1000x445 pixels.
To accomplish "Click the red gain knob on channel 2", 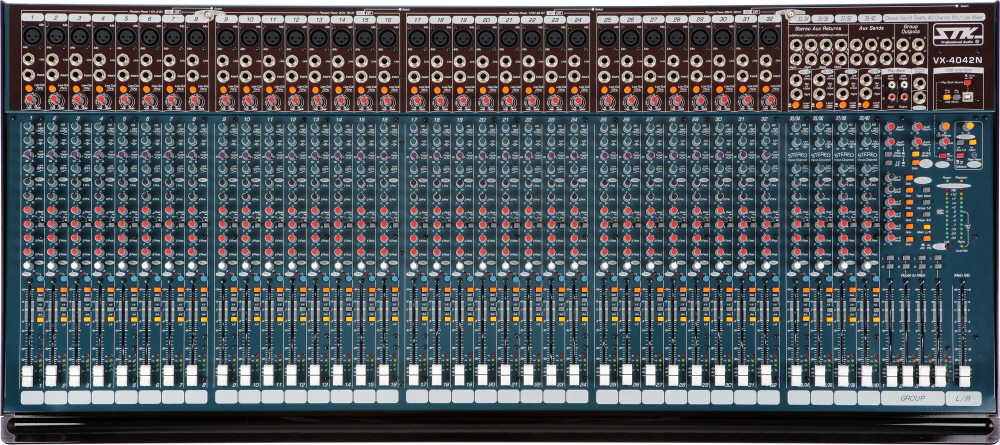I will tap(54, 101).
